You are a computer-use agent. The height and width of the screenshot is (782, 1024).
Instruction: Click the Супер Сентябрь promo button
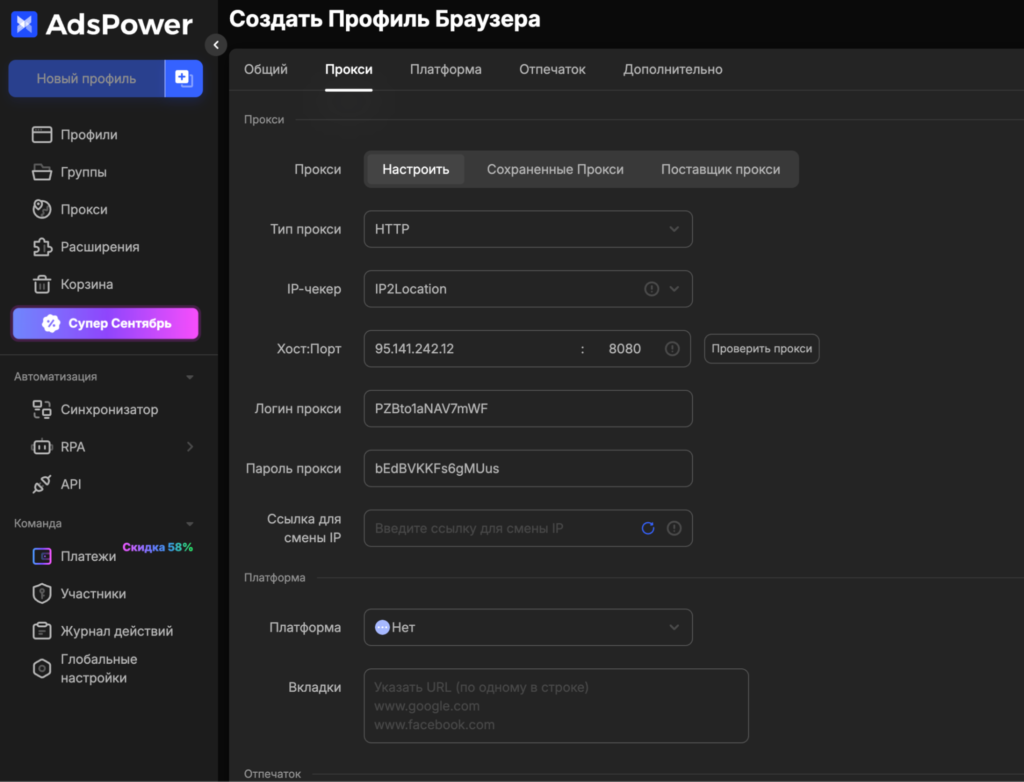[106, 324]
